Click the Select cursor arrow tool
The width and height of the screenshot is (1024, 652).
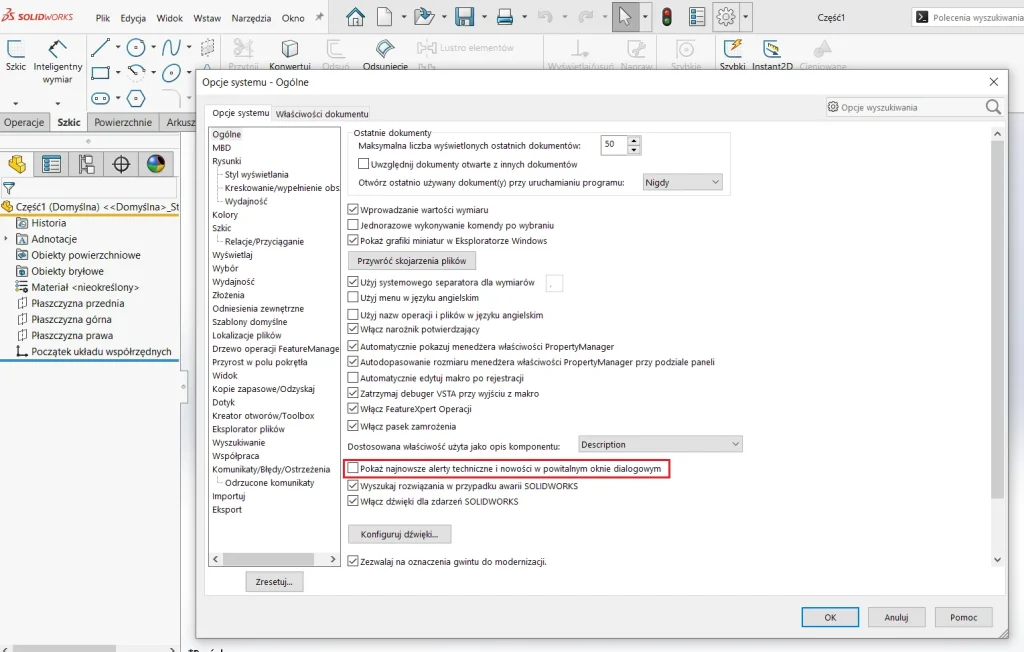point(625,16)
